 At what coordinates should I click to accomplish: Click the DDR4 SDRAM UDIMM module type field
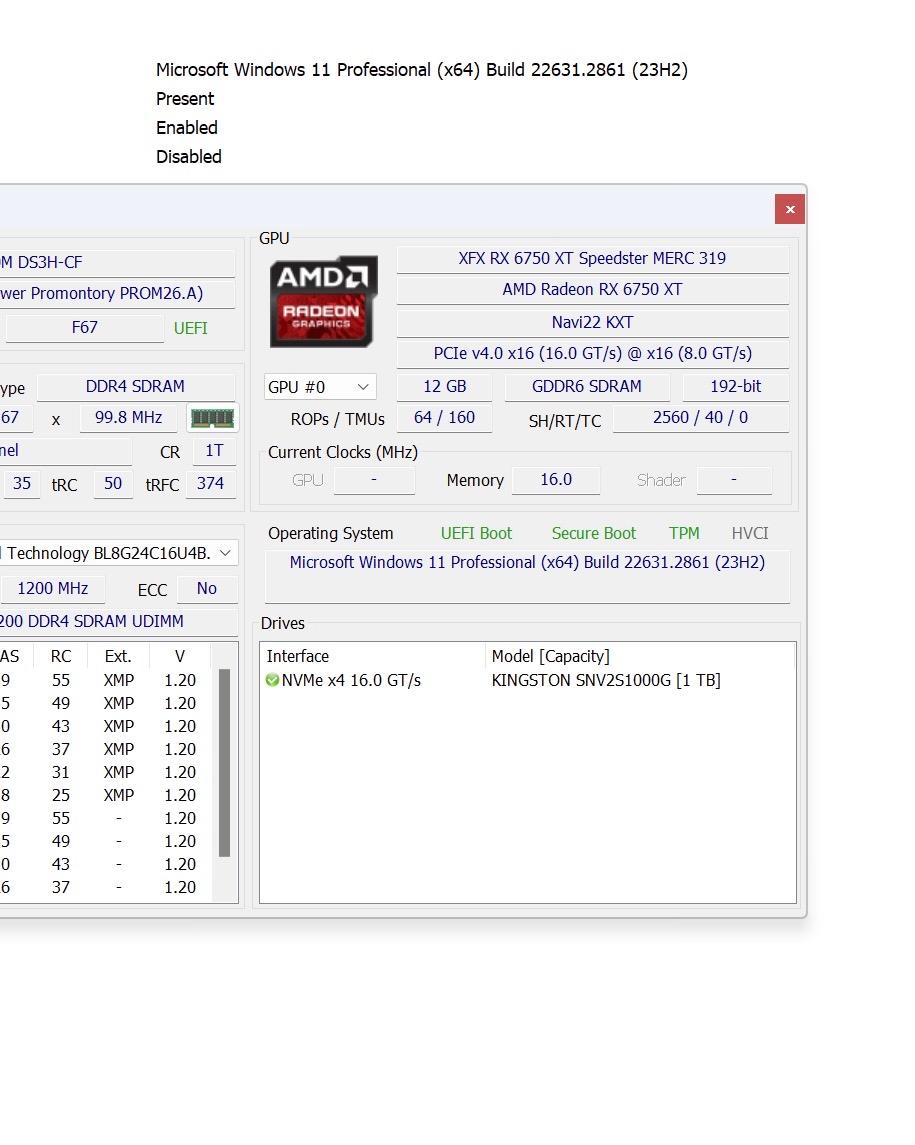pyautogui.click(x=118, y=621)
